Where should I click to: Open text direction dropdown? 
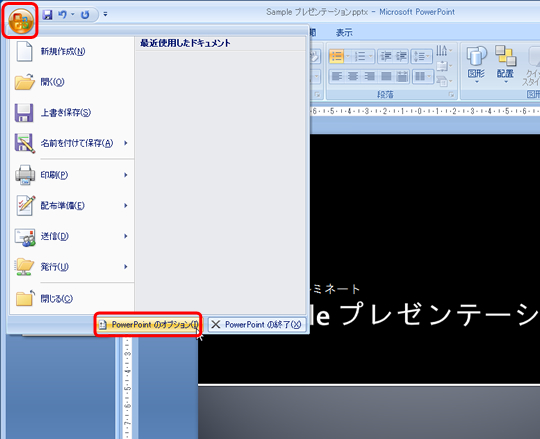click(444, 51)
